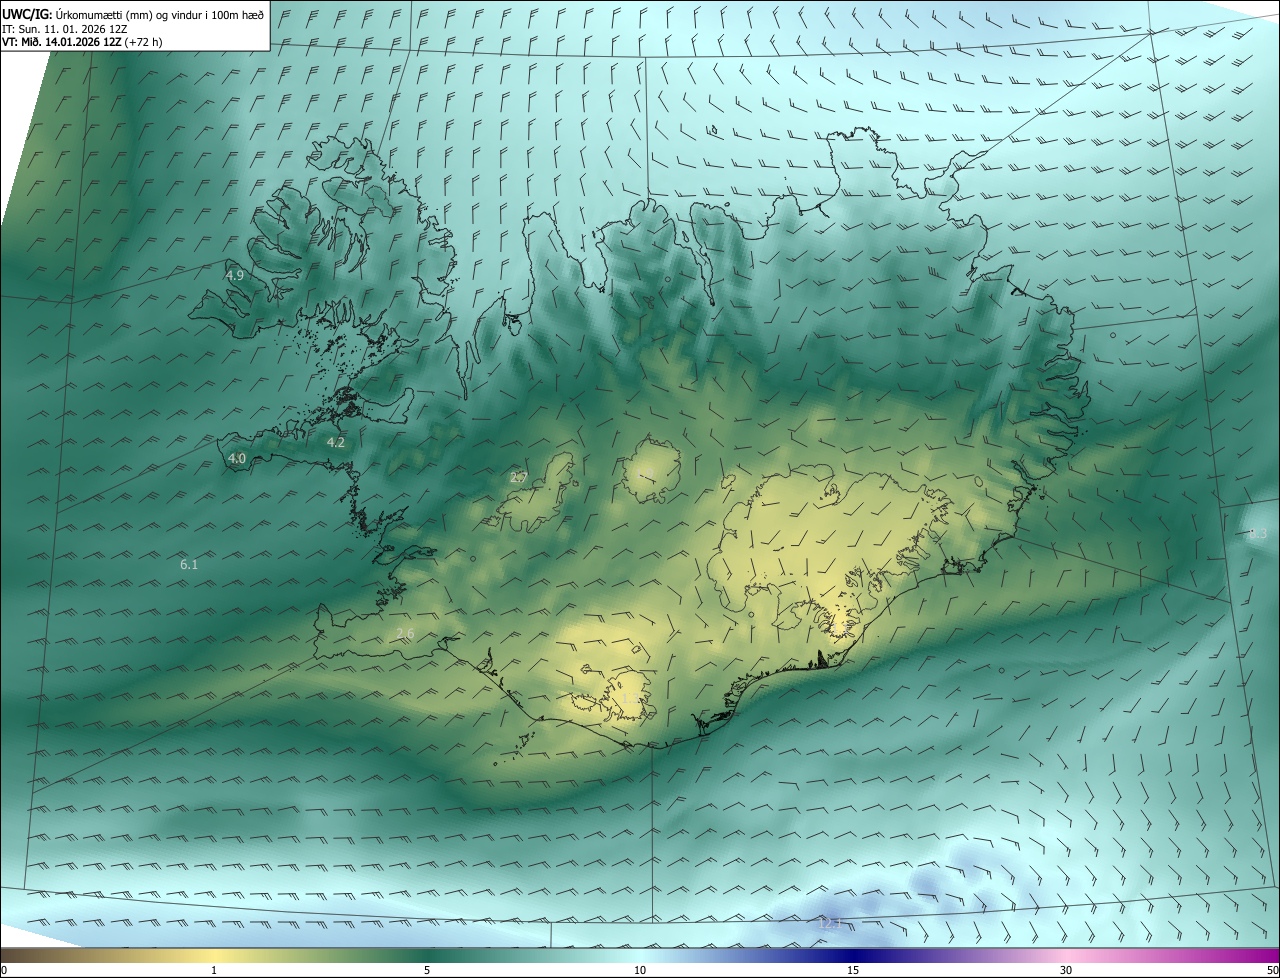Image resolution: width=1280 pixels, height=978 pixels.
Task: Click the 4.0 value label at the peninsula tip
Action: 237,459
